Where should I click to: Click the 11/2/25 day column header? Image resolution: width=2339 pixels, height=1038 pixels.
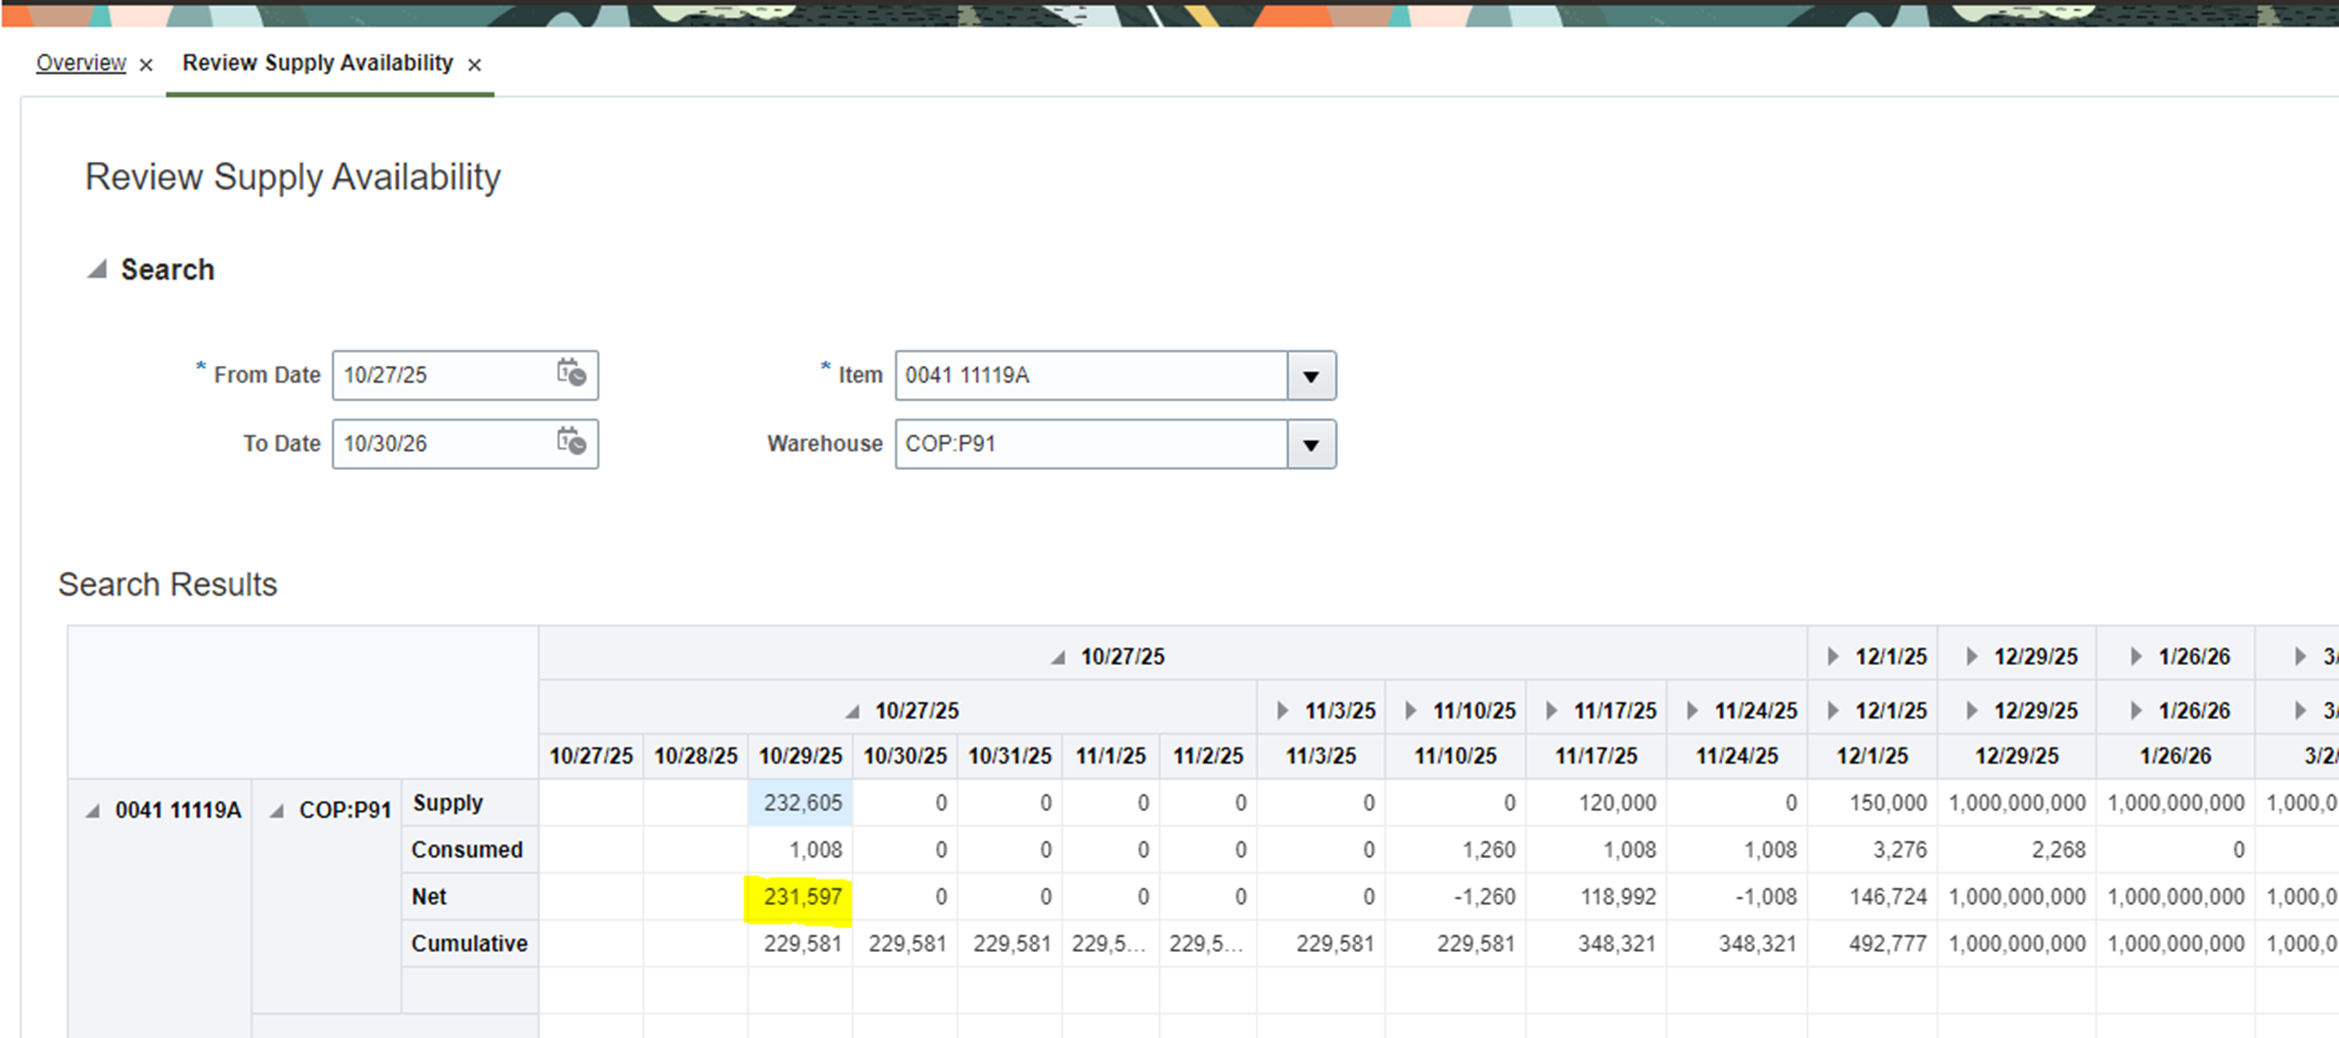pyautogui.click(x=1208, y=757)
